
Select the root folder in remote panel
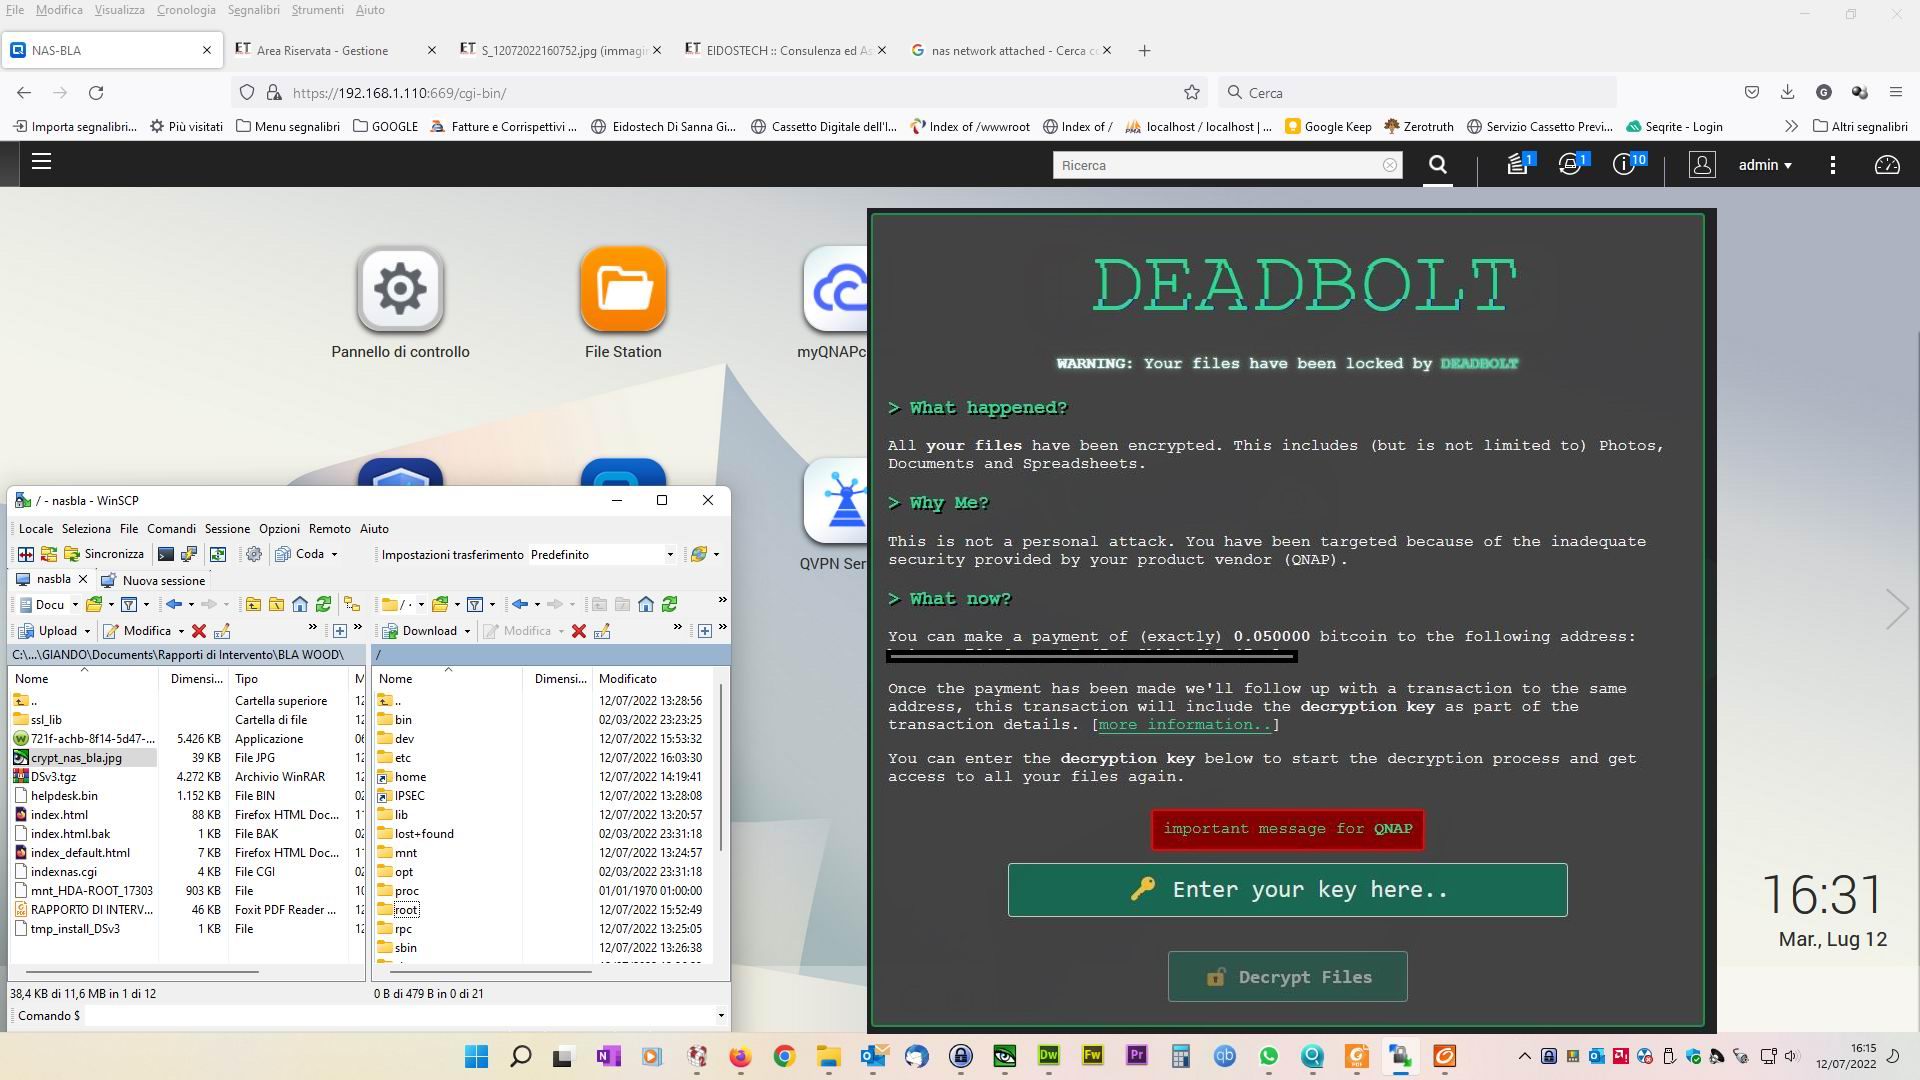[x=406, y=910]
